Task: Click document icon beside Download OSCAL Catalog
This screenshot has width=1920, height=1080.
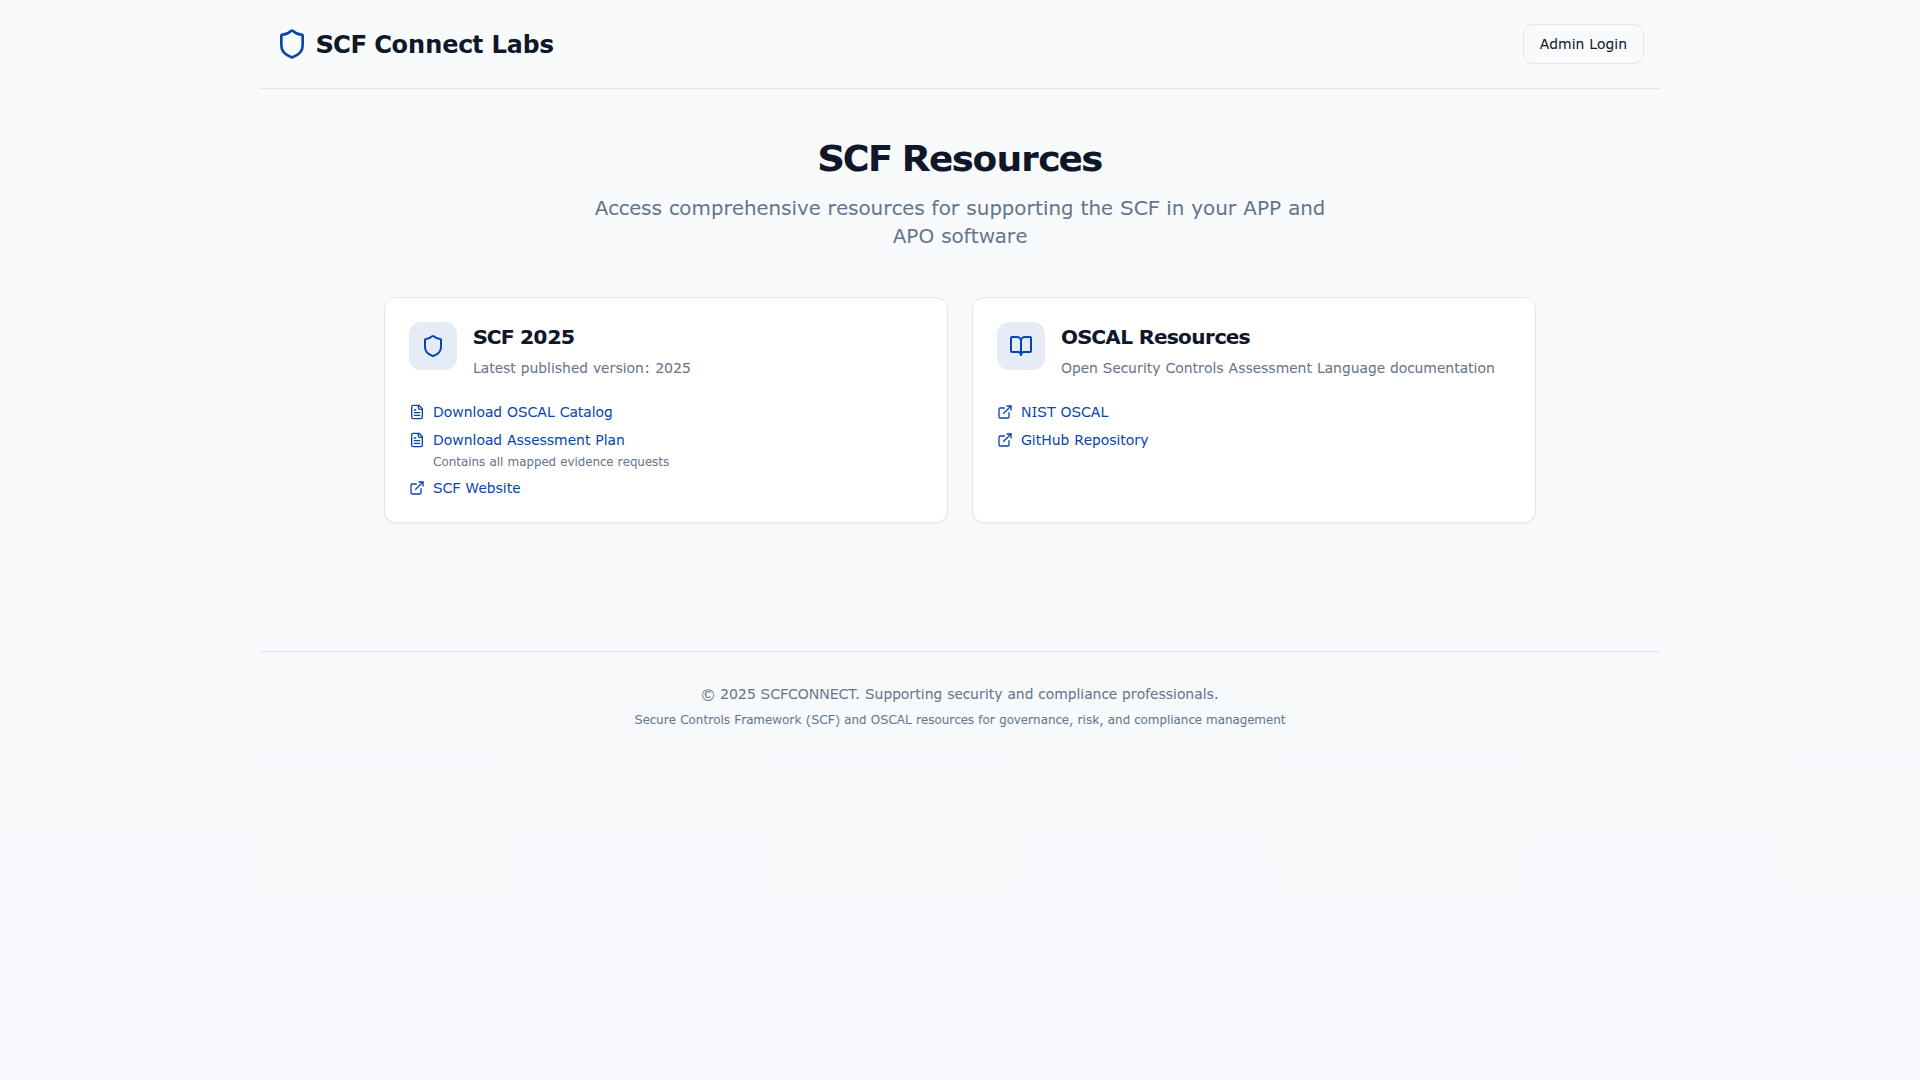Action: (417, 412)
